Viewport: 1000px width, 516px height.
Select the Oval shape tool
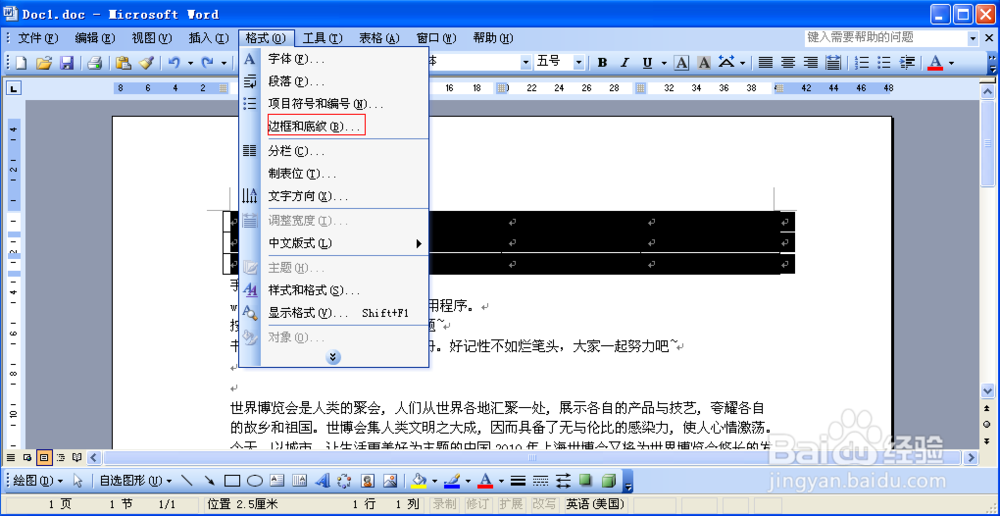(254, 480)
